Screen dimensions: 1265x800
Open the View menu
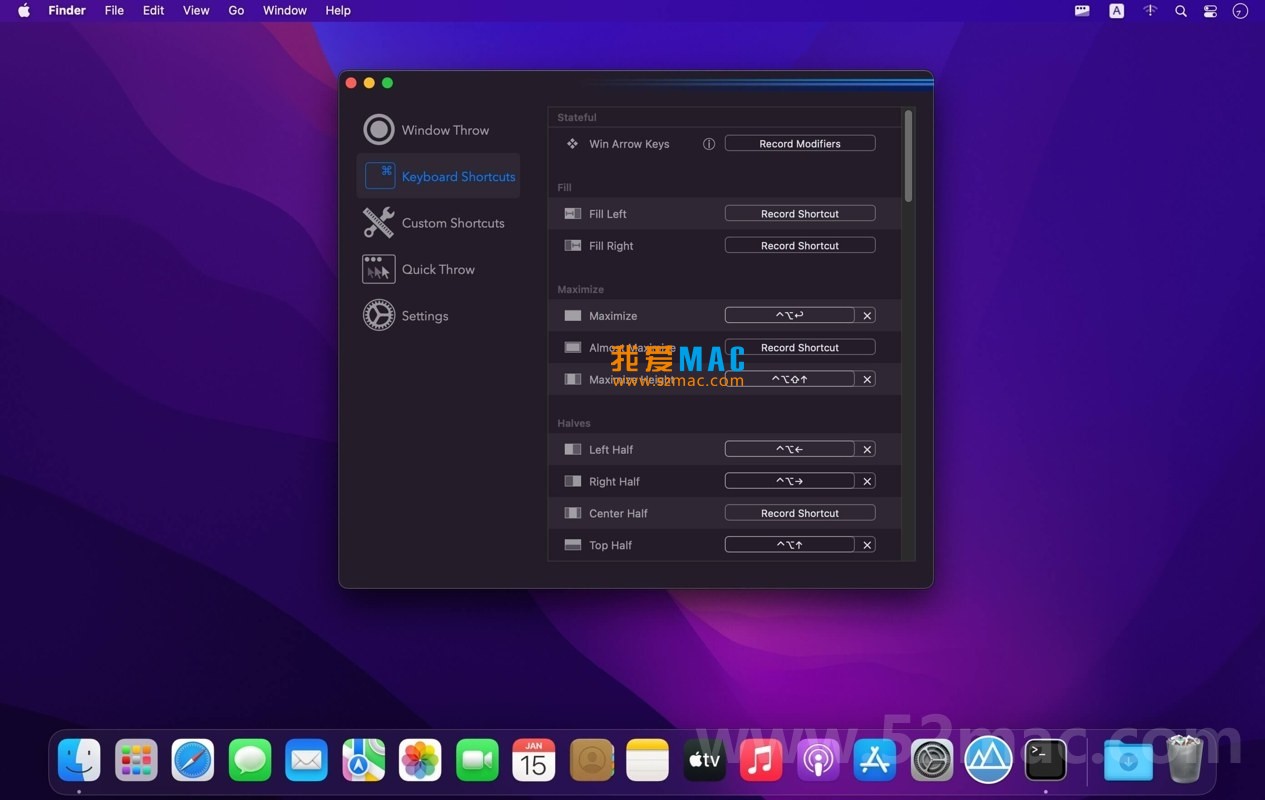tap(196, 10)
